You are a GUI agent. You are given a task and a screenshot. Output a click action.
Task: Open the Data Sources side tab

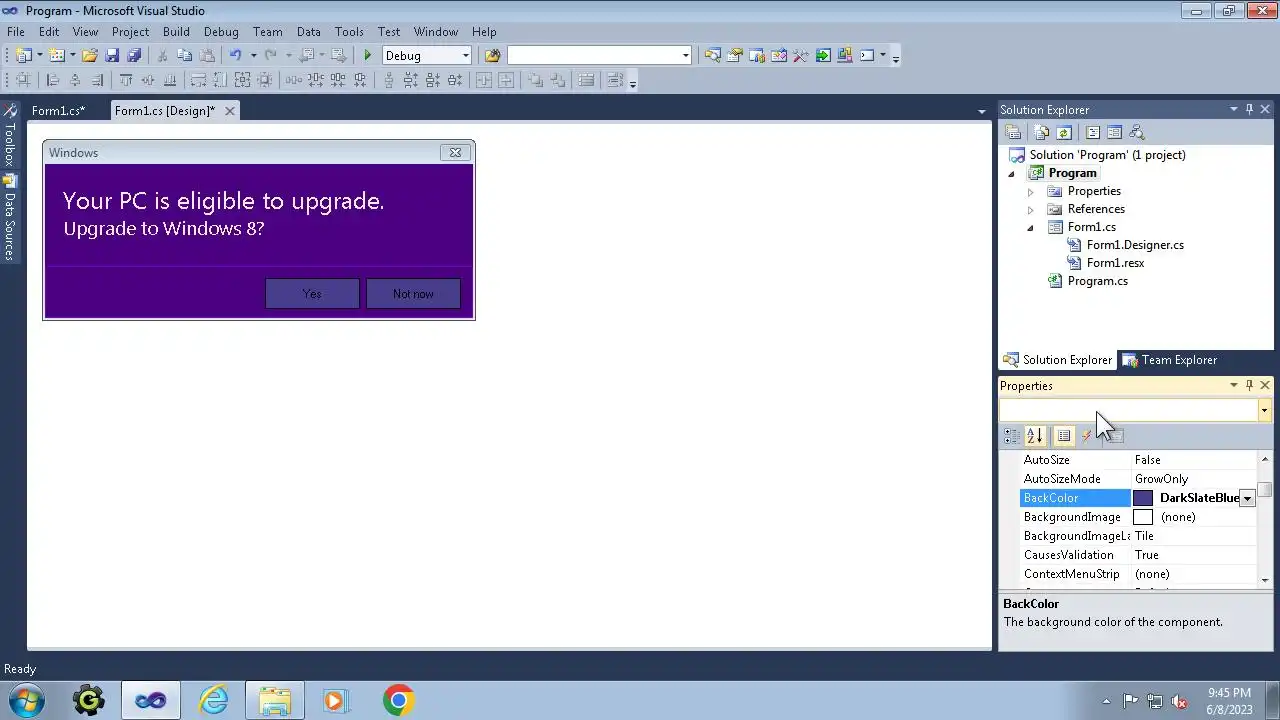point(9,218)
